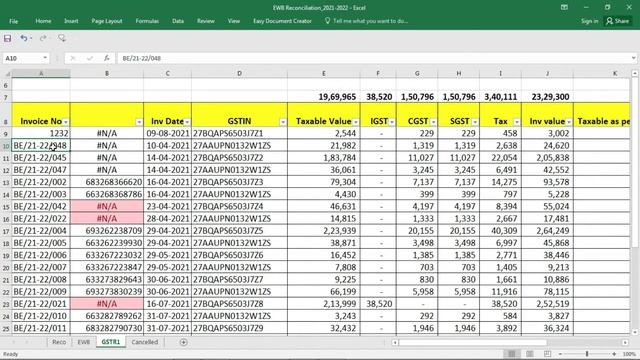Screen dimensions: 640x360
Task: Switch to the EWB sheet tab
Action: click(84, 342)
